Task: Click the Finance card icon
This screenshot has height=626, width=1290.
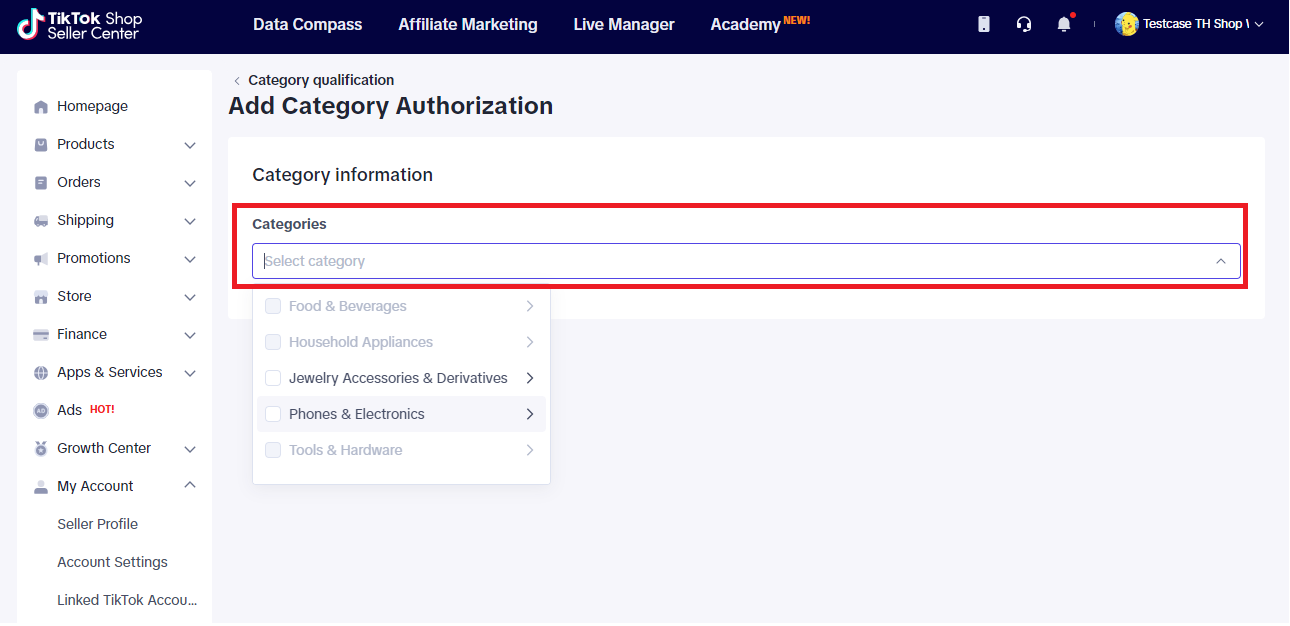Action: [x=41, y=335]
